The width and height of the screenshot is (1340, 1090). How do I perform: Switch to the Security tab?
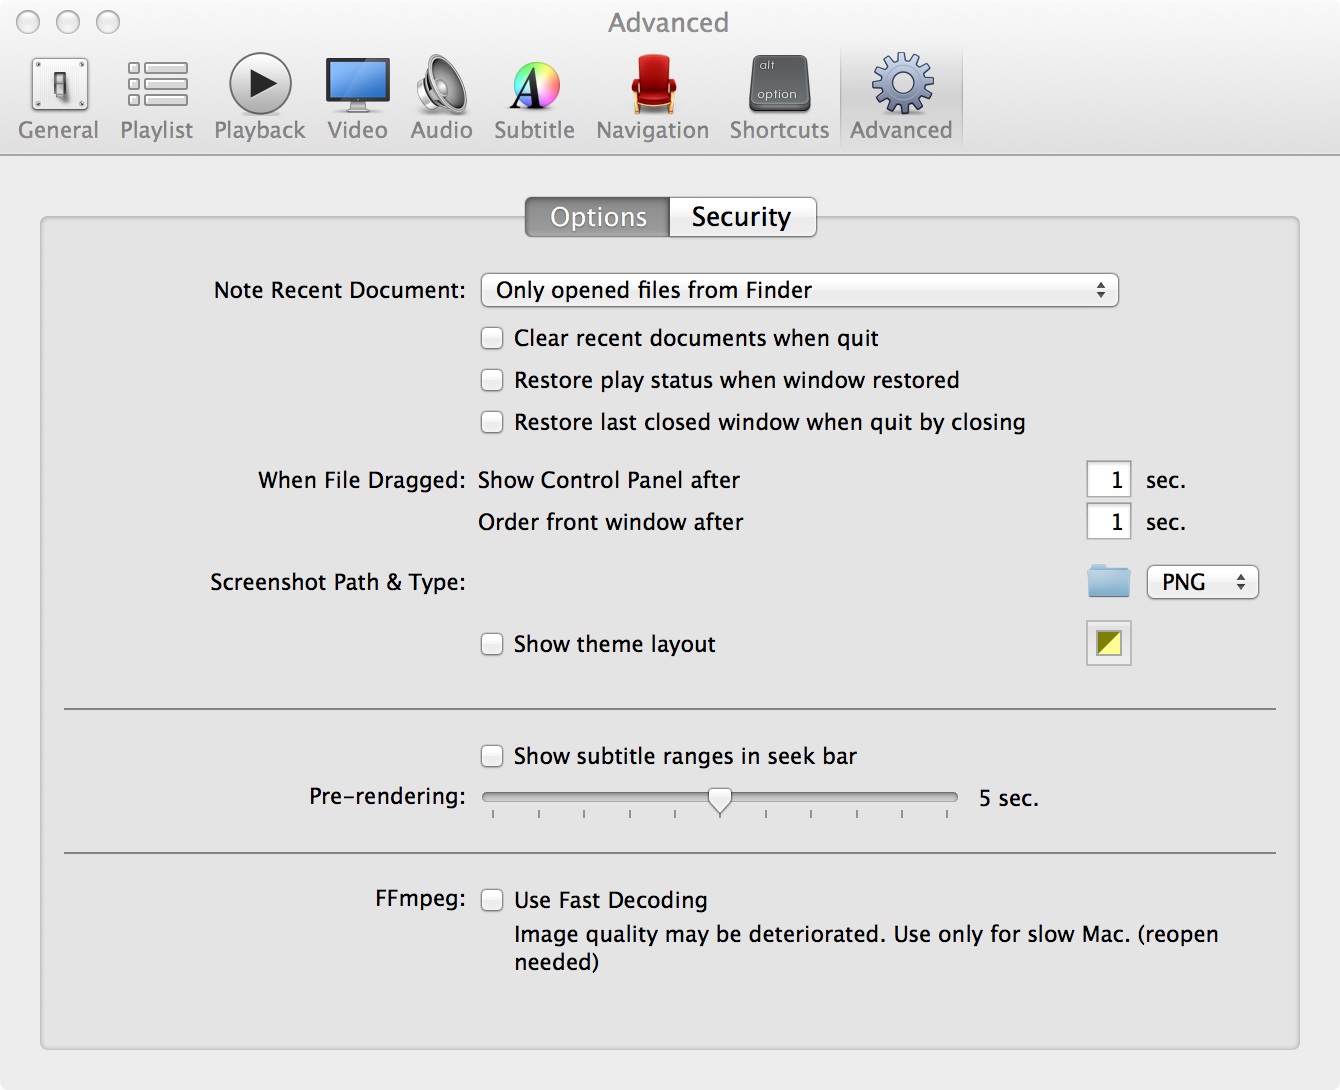click(x=741, y=217)
